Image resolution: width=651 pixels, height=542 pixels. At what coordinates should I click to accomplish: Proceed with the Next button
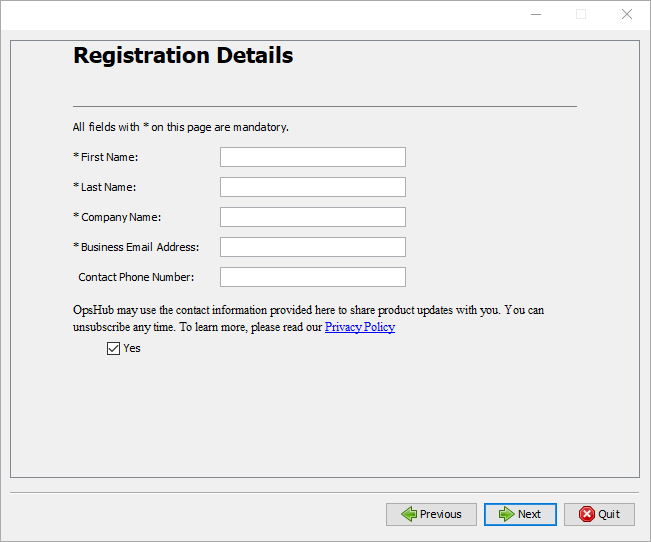[520, 514]
